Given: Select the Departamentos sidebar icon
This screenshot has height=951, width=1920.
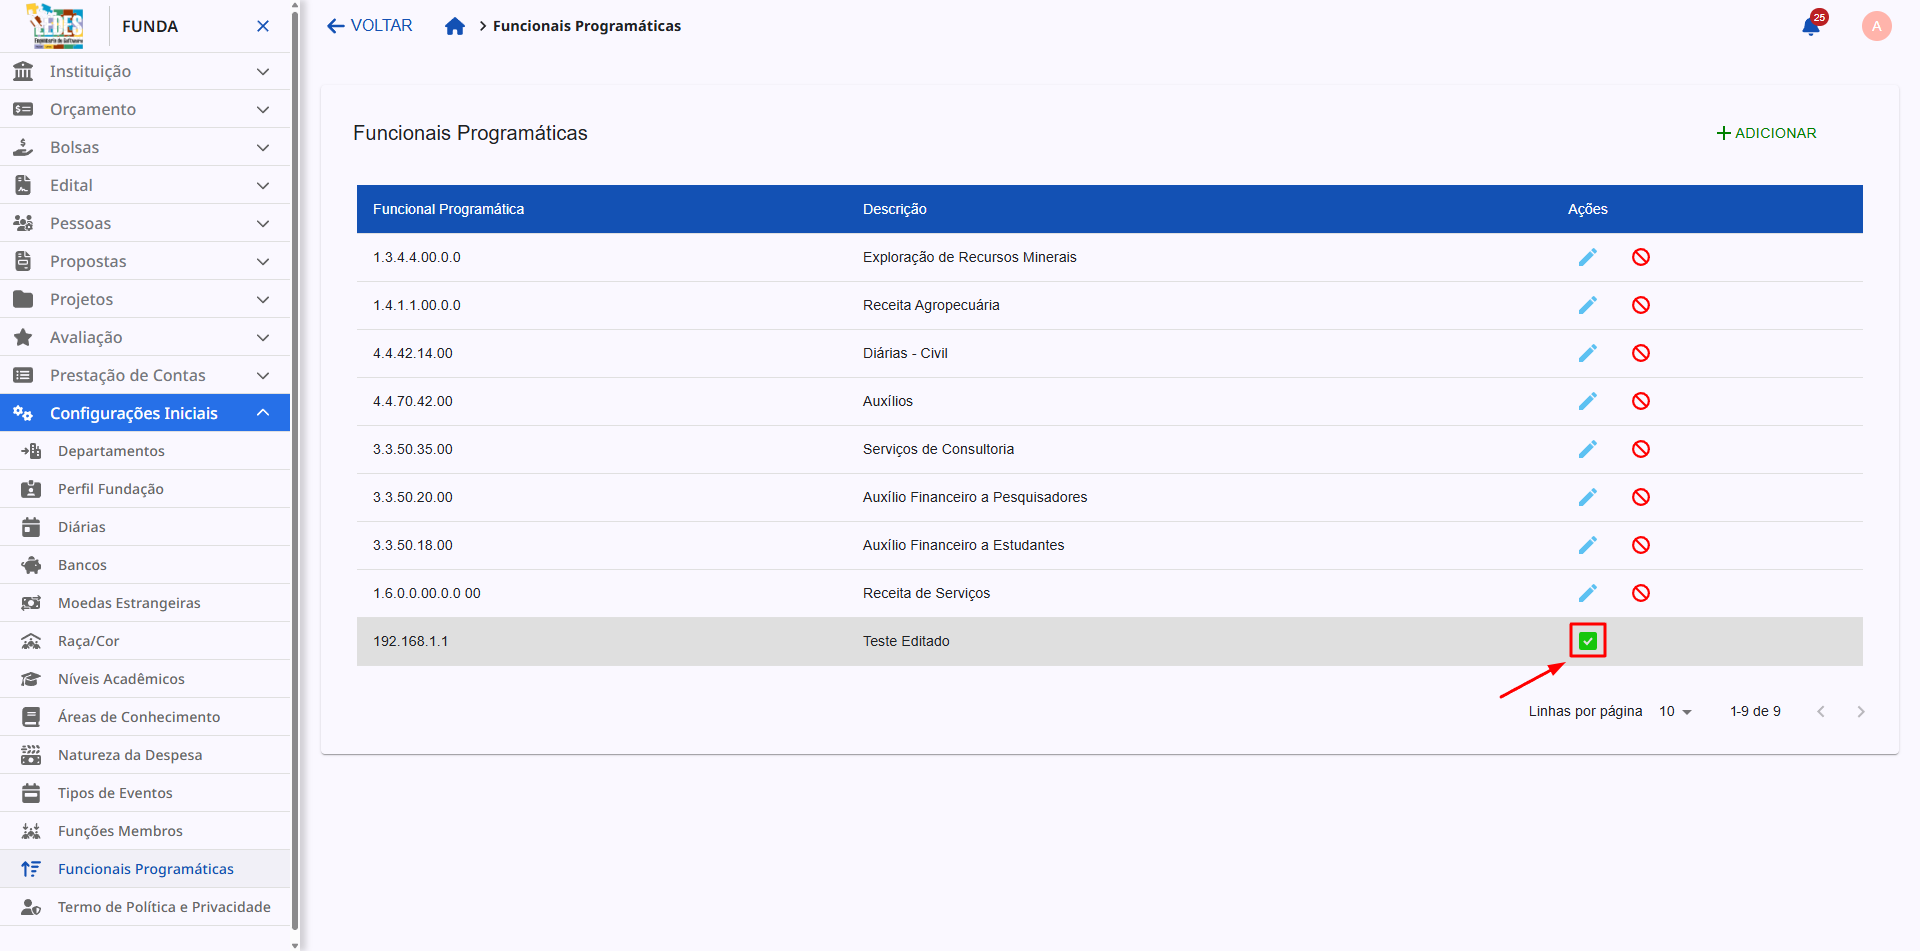Looking at the screenshot, I should pos(31,451).
